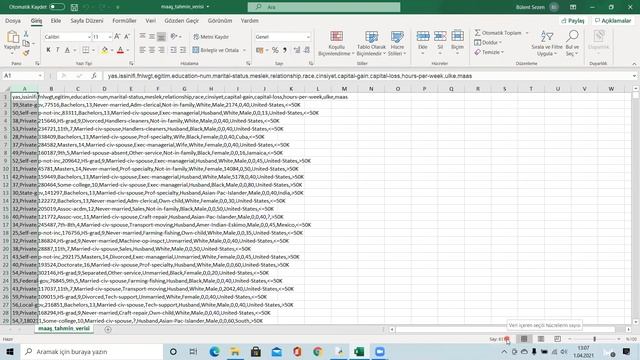Toggle italic formatting T button
This screenshot has height=360, width=640.
coord(58,50)
